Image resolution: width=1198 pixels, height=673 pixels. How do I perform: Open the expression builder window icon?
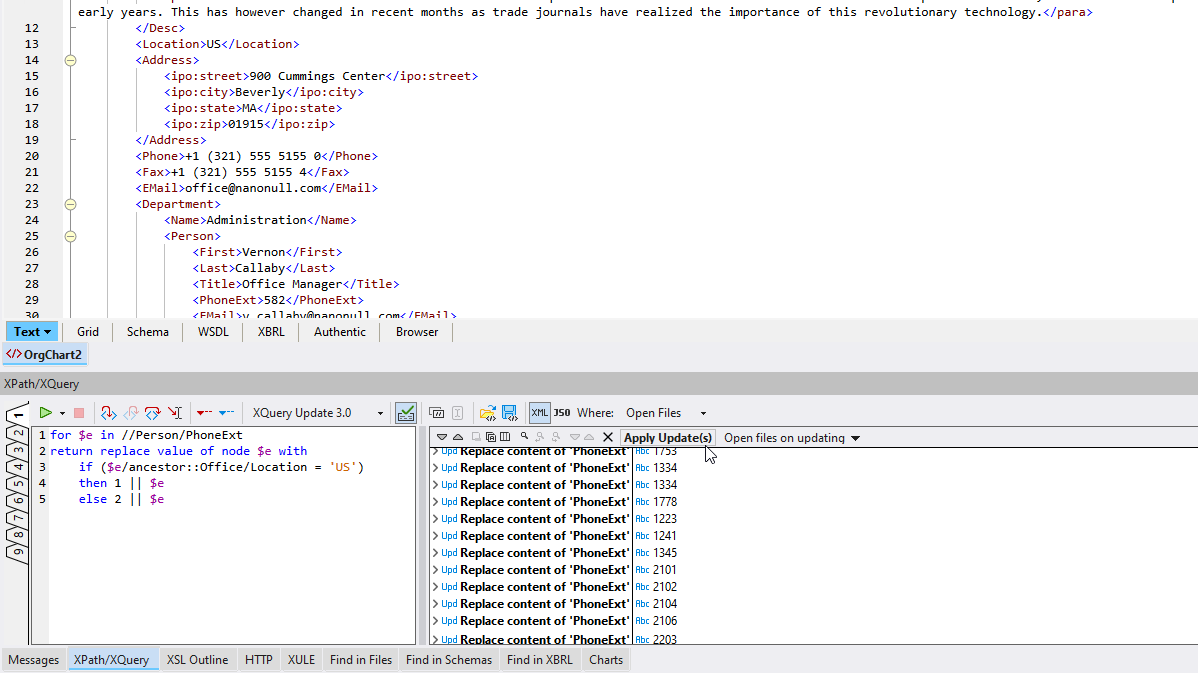point(437,412)
